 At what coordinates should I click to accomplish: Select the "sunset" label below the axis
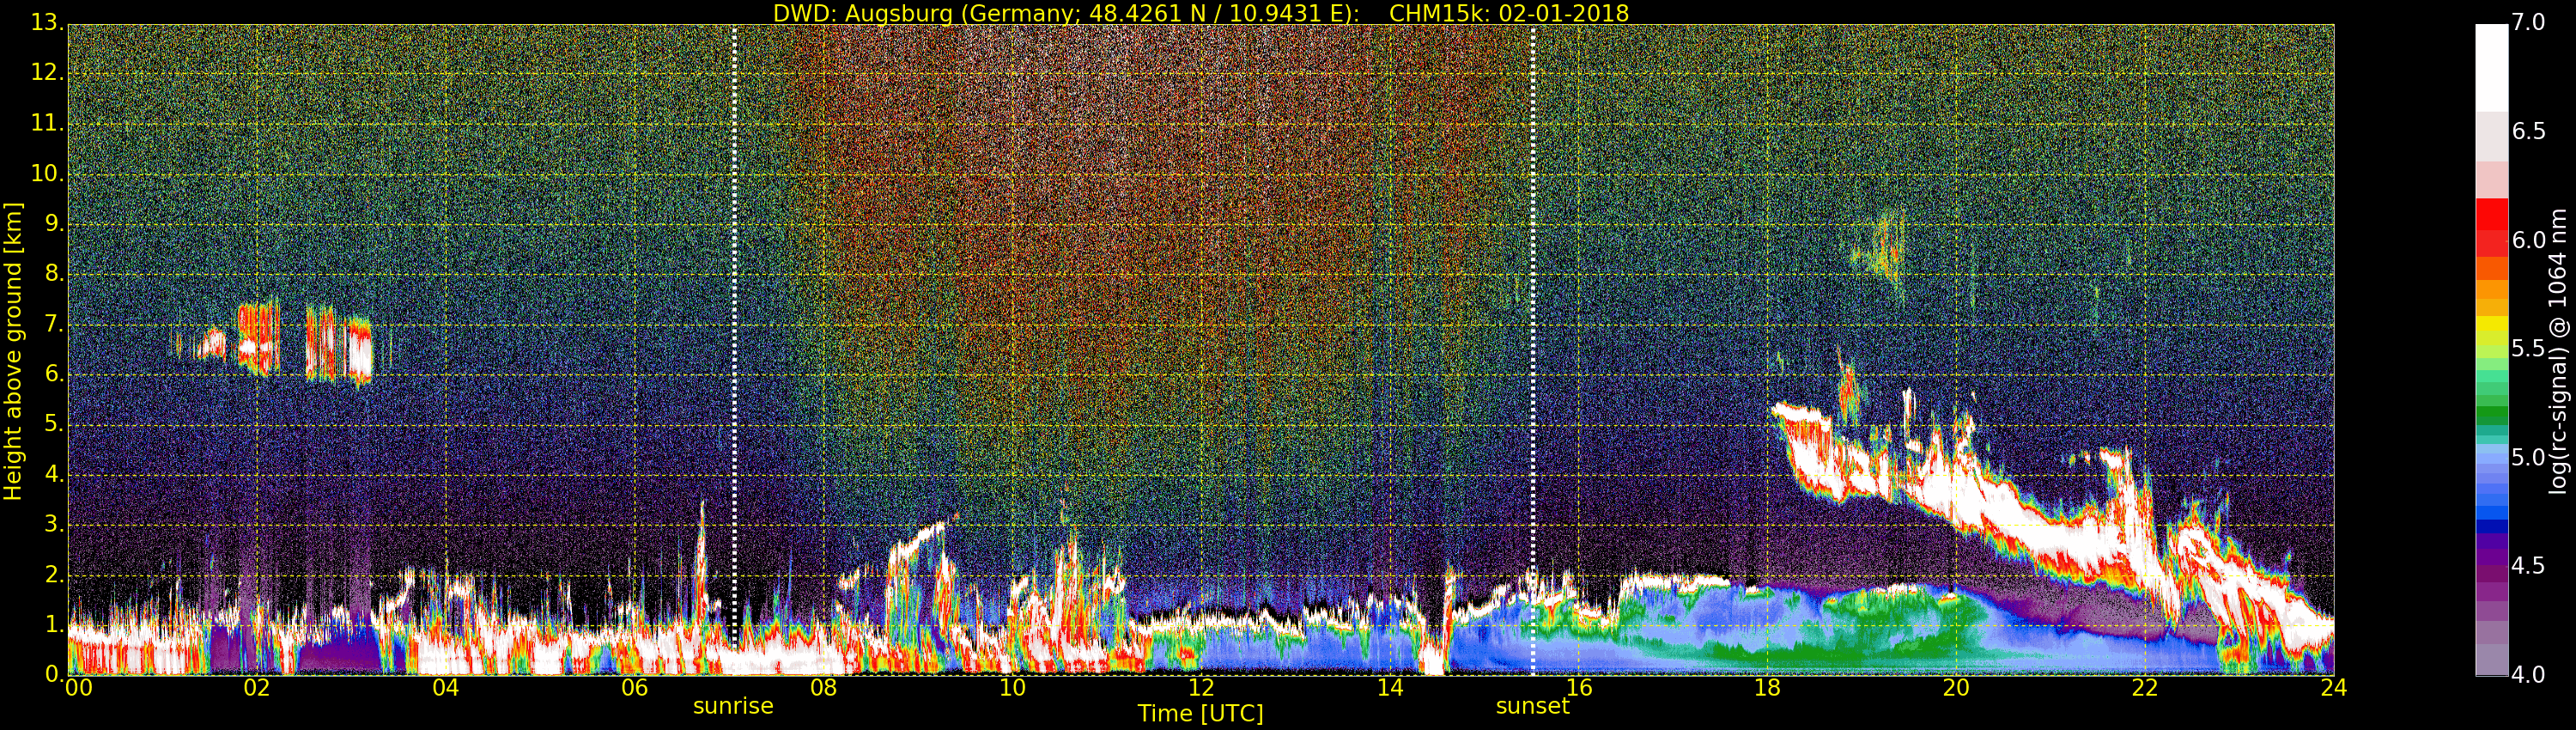click(x=1532, y=706)
